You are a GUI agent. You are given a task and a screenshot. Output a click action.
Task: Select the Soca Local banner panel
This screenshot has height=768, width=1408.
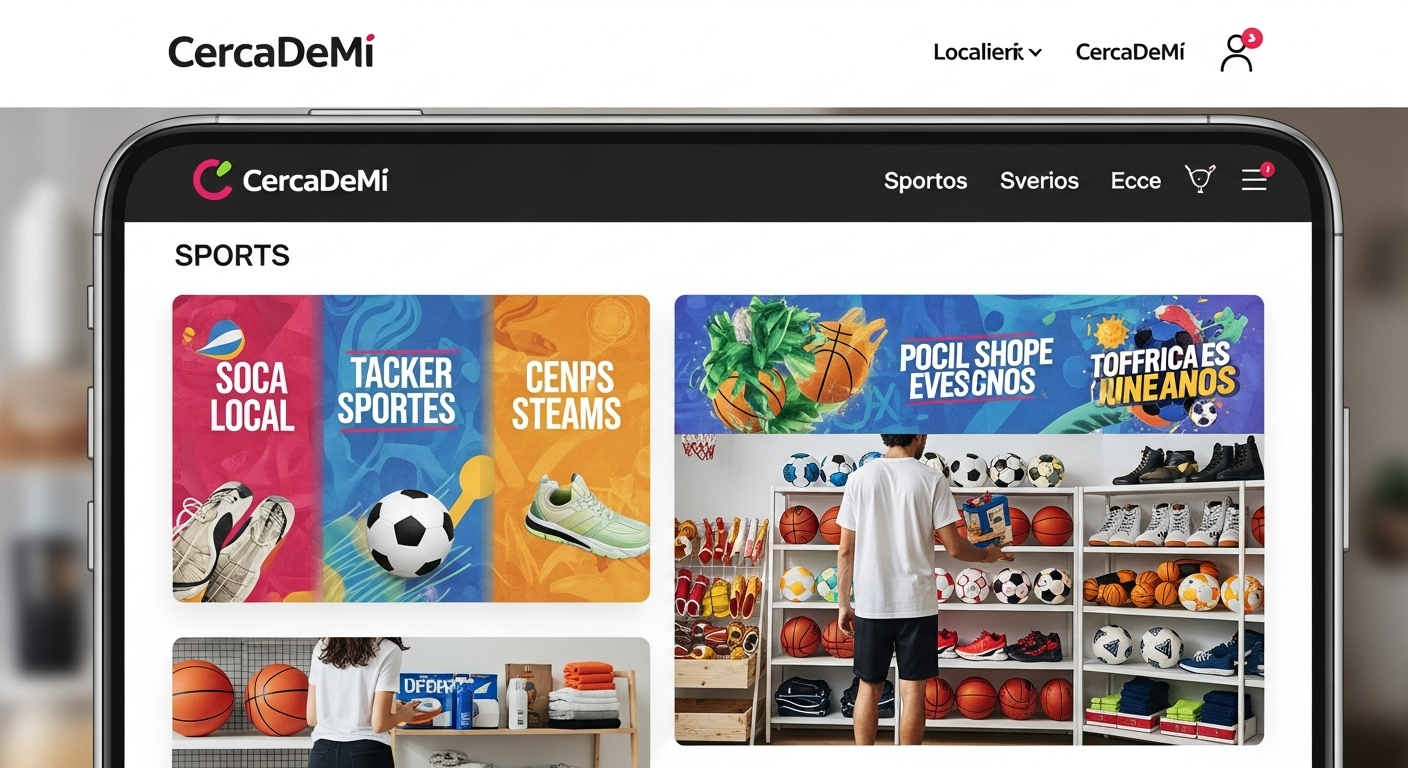click(247, 448)
